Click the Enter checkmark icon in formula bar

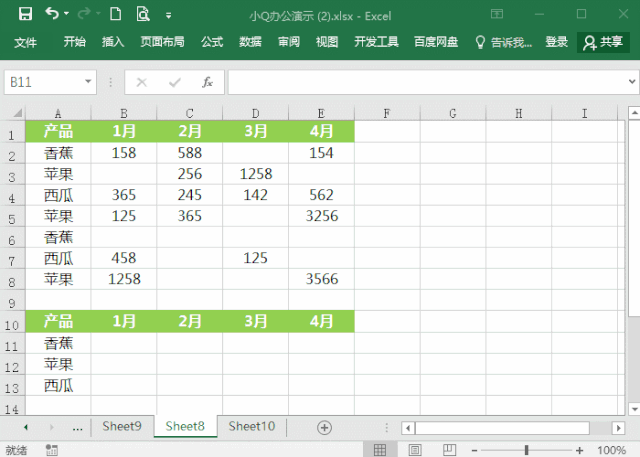pyautogui.click(x=175, y=82)
